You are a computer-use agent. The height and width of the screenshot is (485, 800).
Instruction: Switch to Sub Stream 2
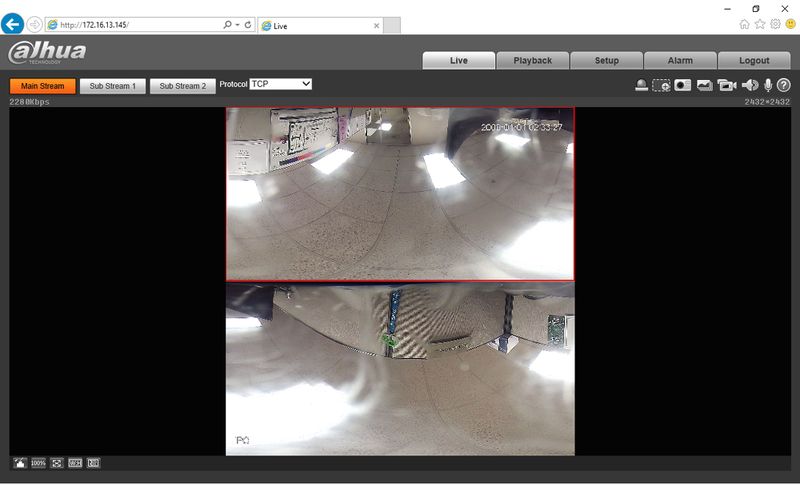point(183,86)
